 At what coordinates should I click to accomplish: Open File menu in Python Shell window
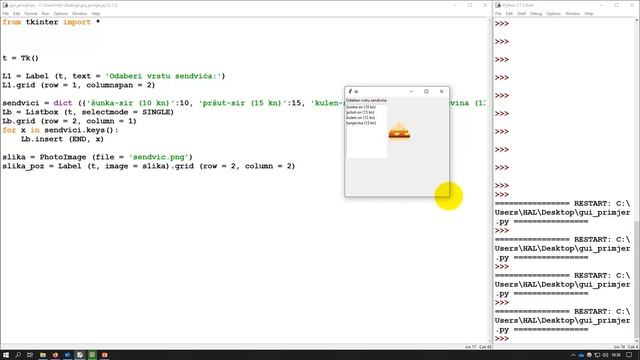(x=498, y=13)
